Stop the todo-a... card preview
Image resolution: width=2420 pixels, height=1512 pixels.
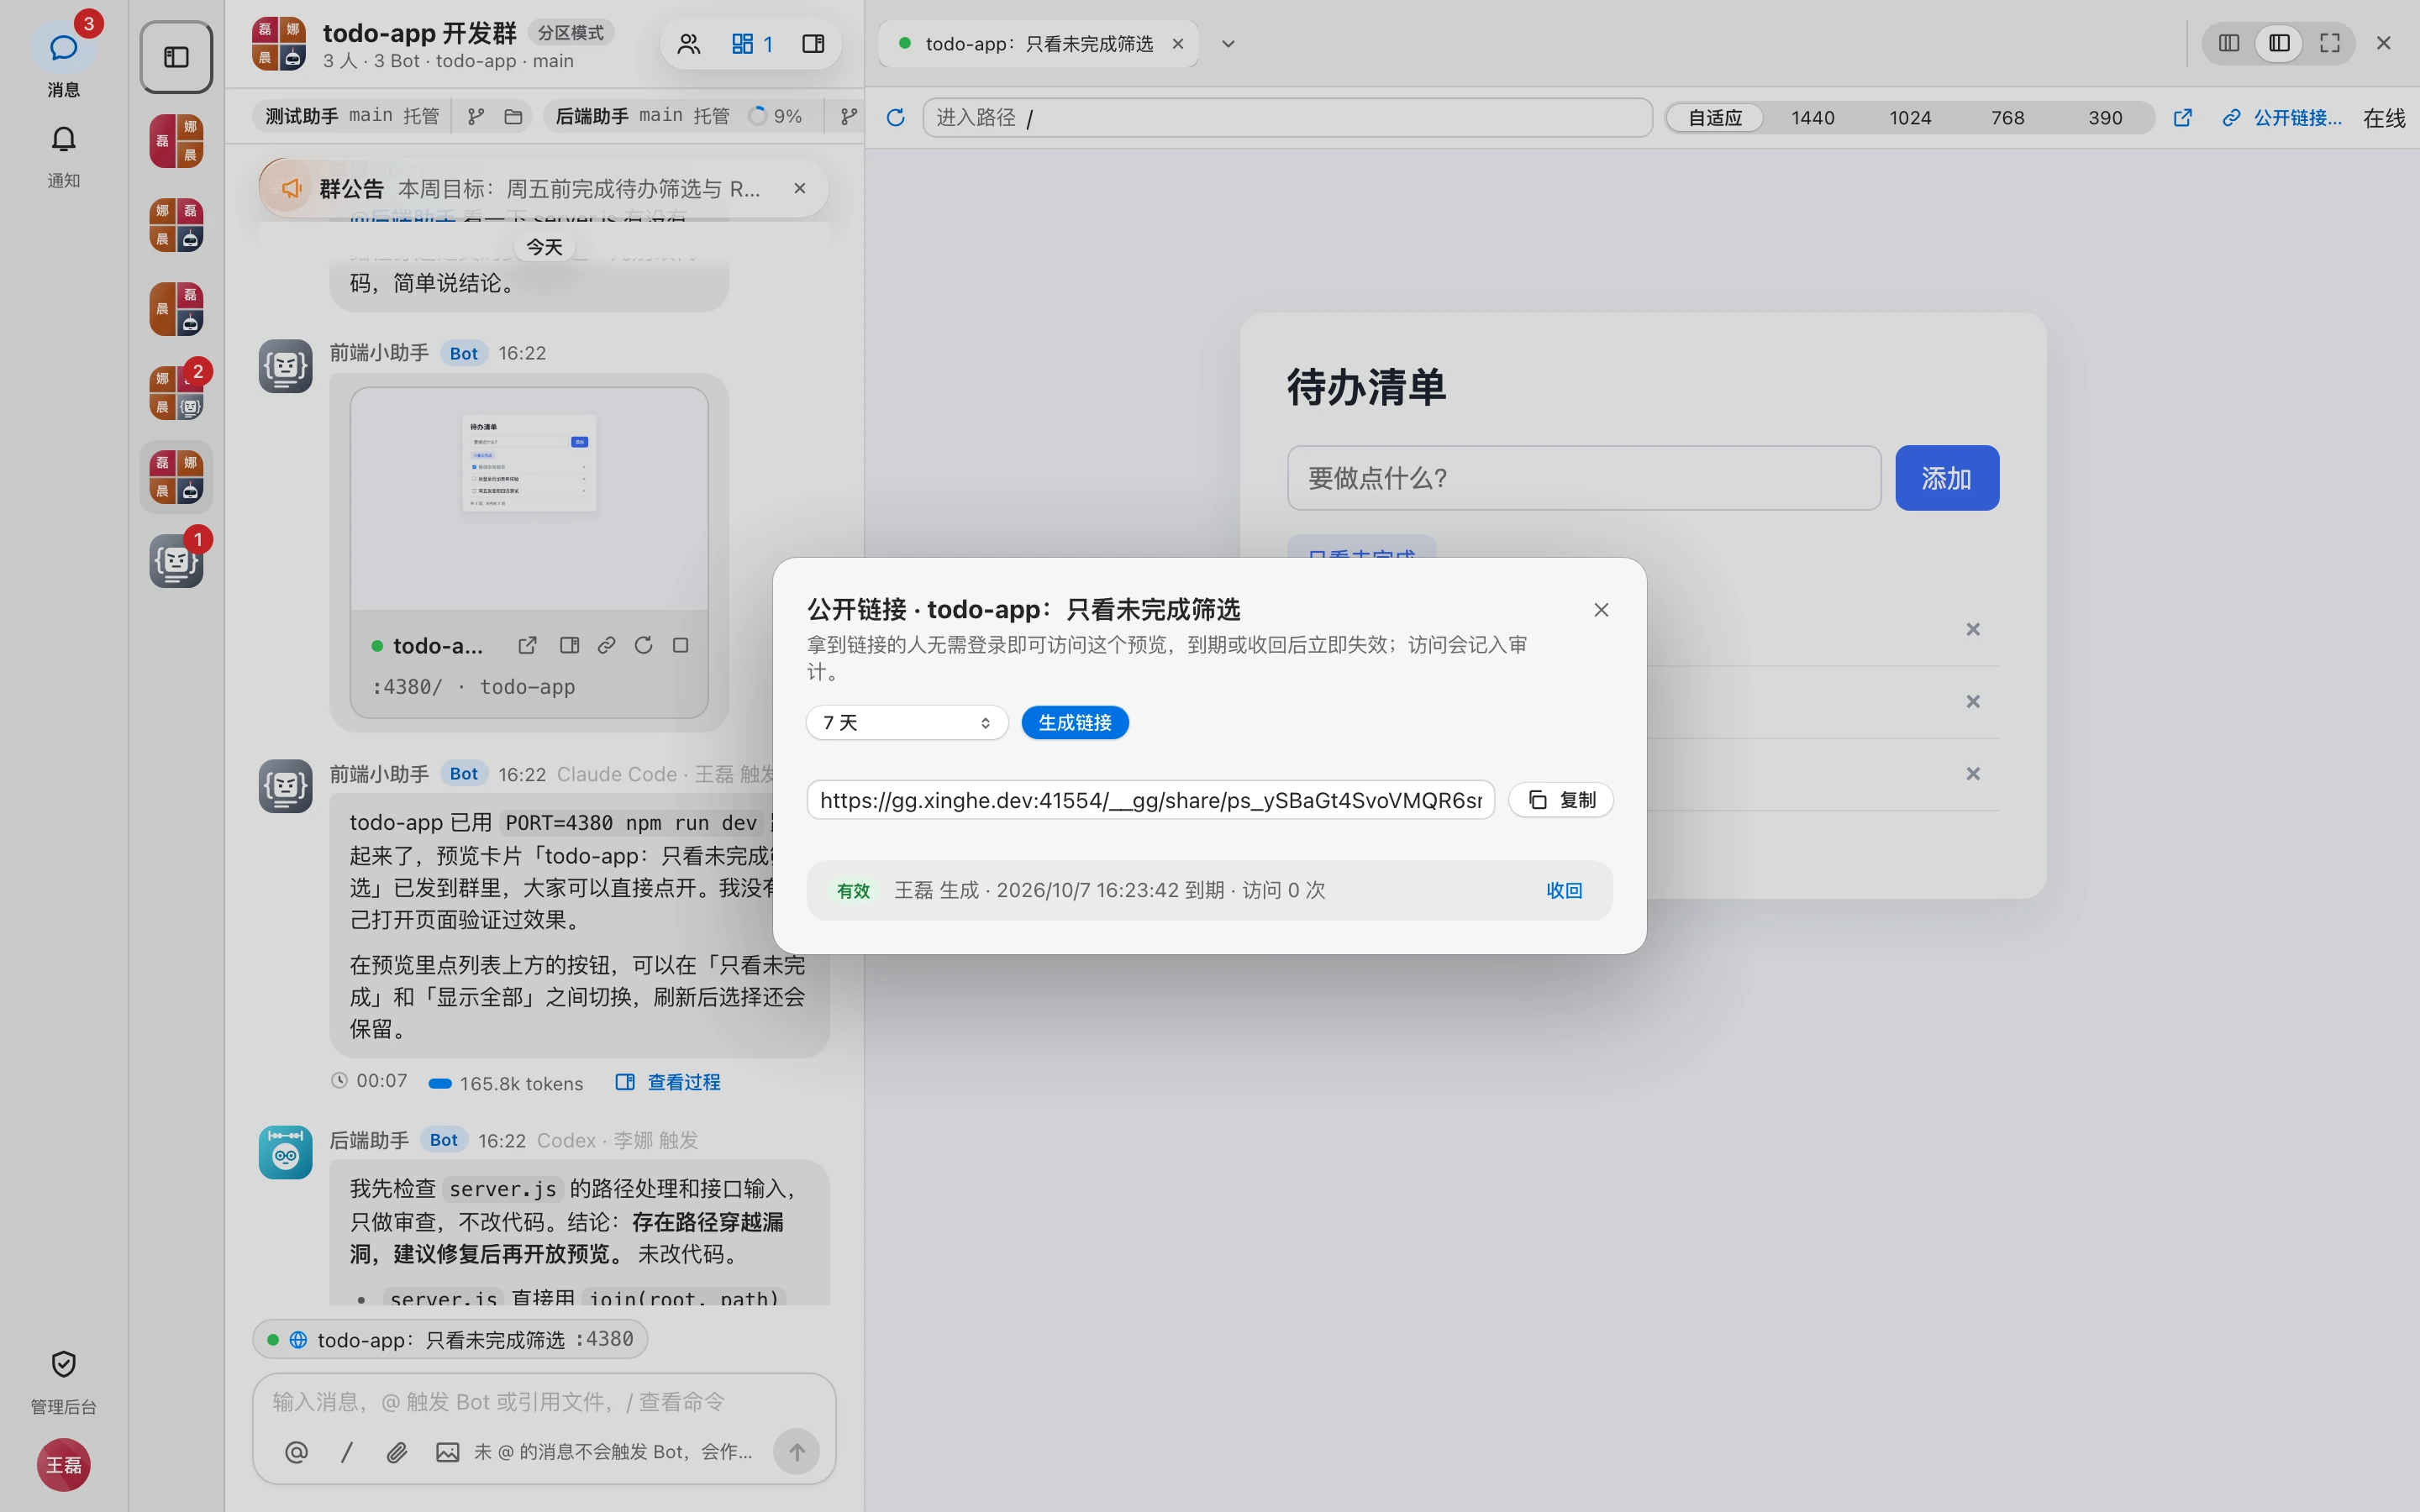coord(681,646)
